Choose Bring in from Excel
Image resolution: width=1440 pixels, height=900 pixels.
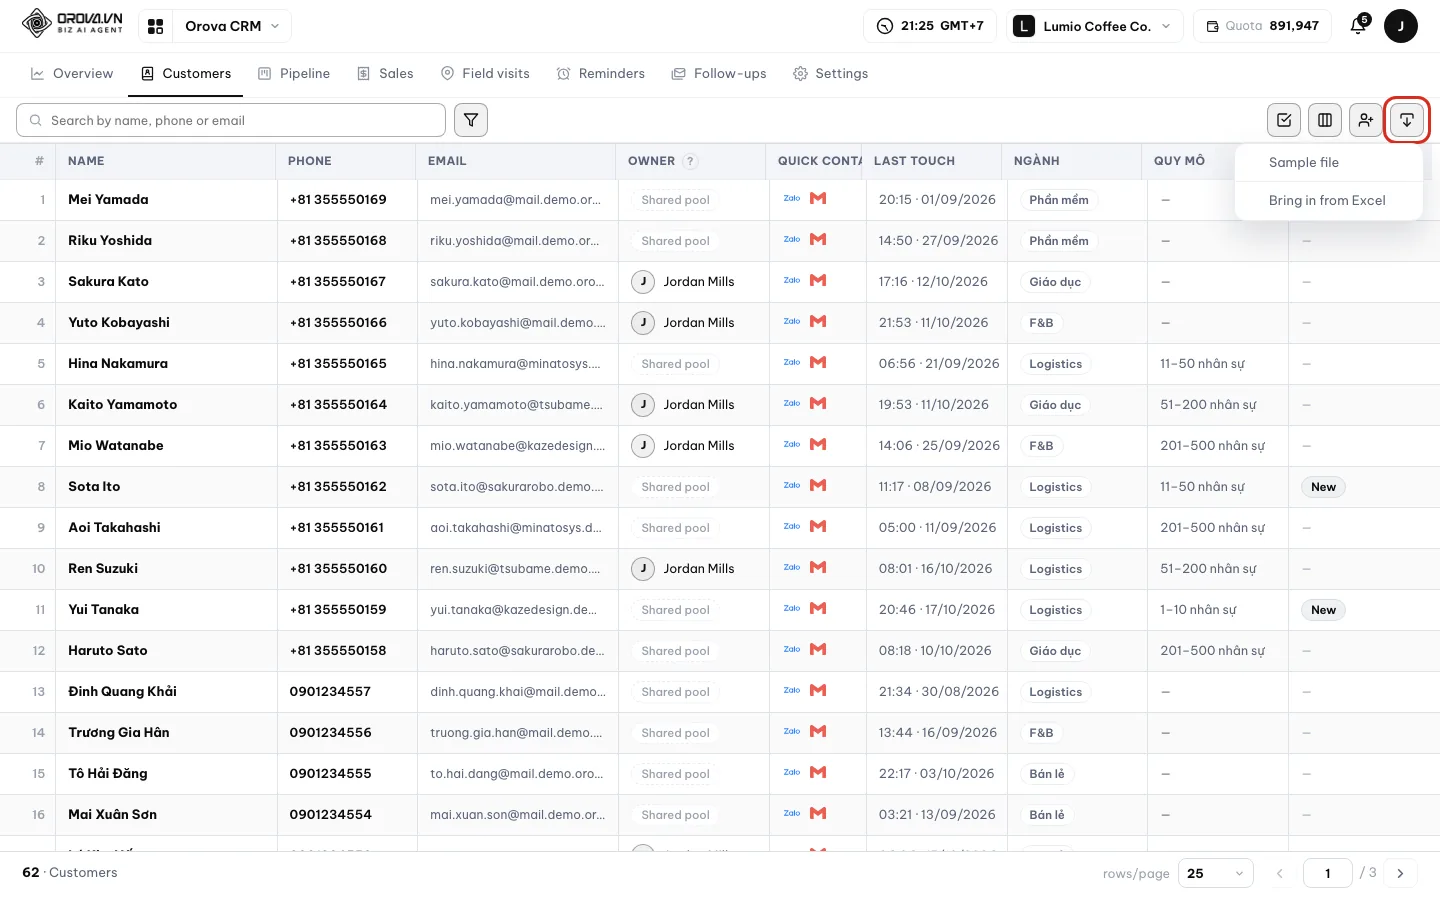coord(1329,200)
